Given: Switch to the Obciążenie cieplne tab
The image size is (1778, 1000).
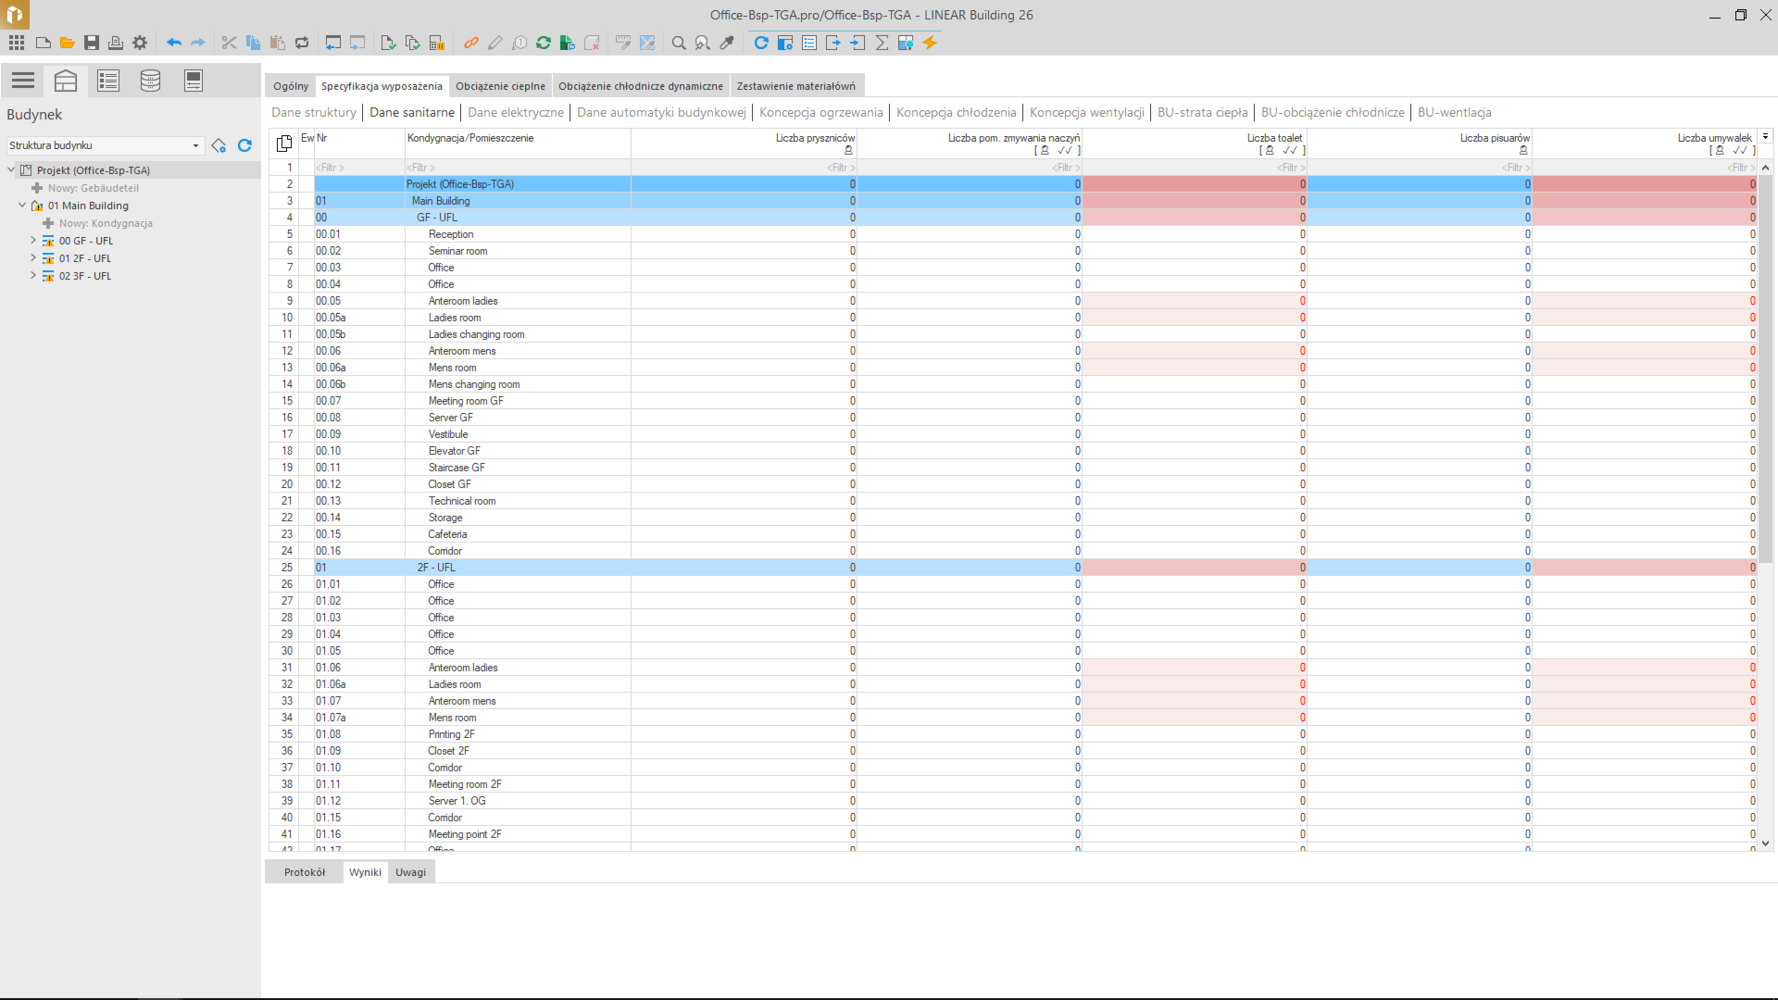Looking at the screenshot, I should click(500, 86).
